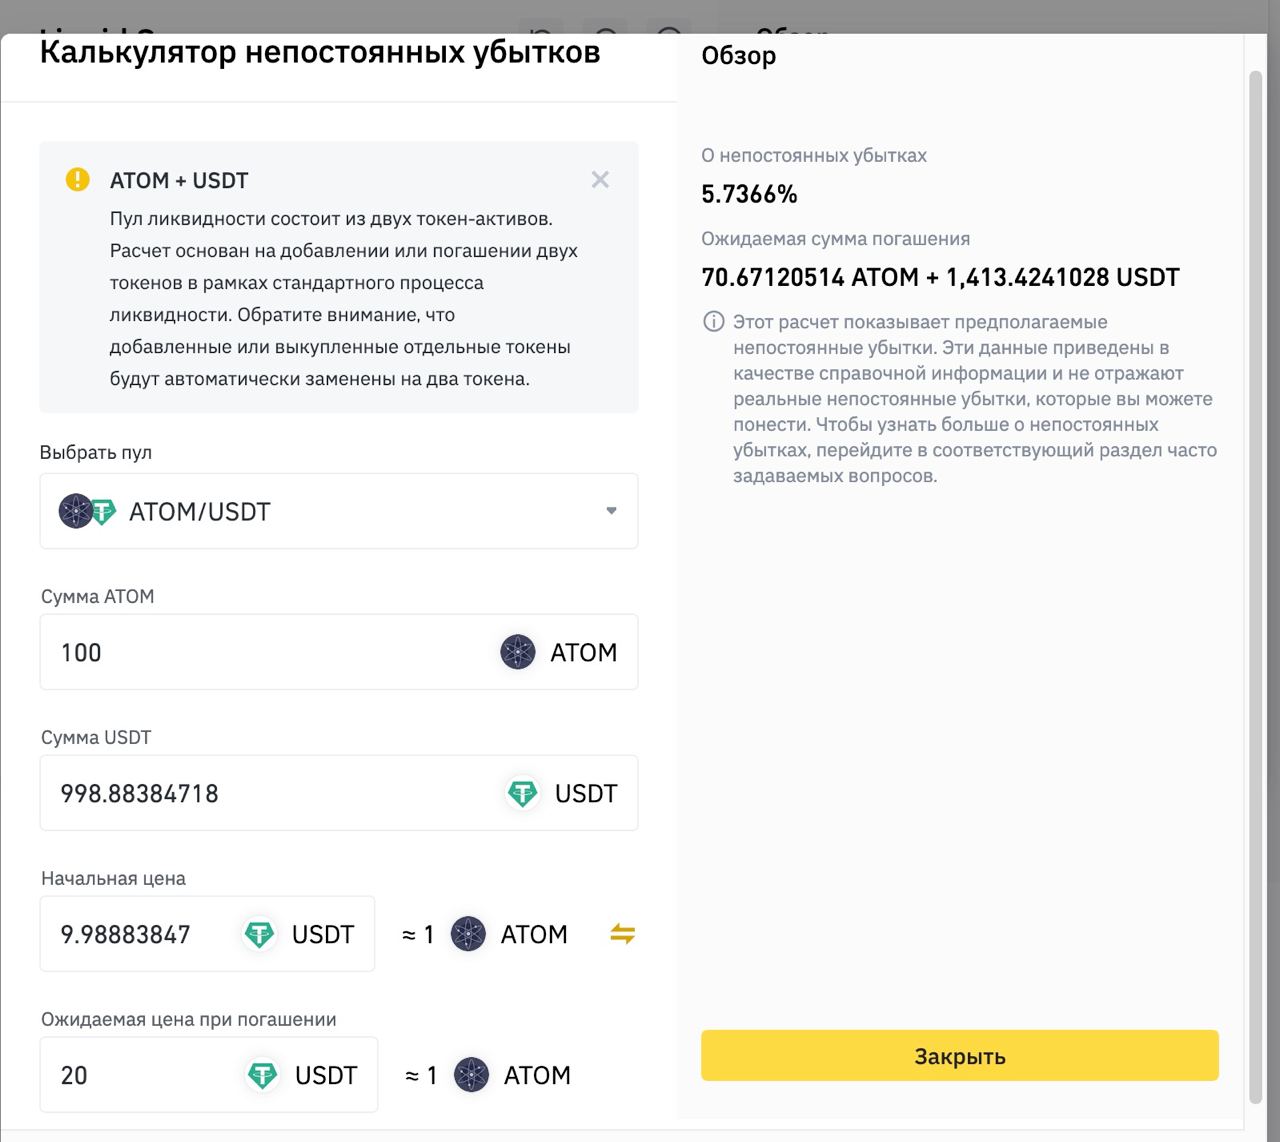The image size is (1280, 1142).
Task: Click ATOM coin icon in Сумма ATOM field
Action: [518, 652]
